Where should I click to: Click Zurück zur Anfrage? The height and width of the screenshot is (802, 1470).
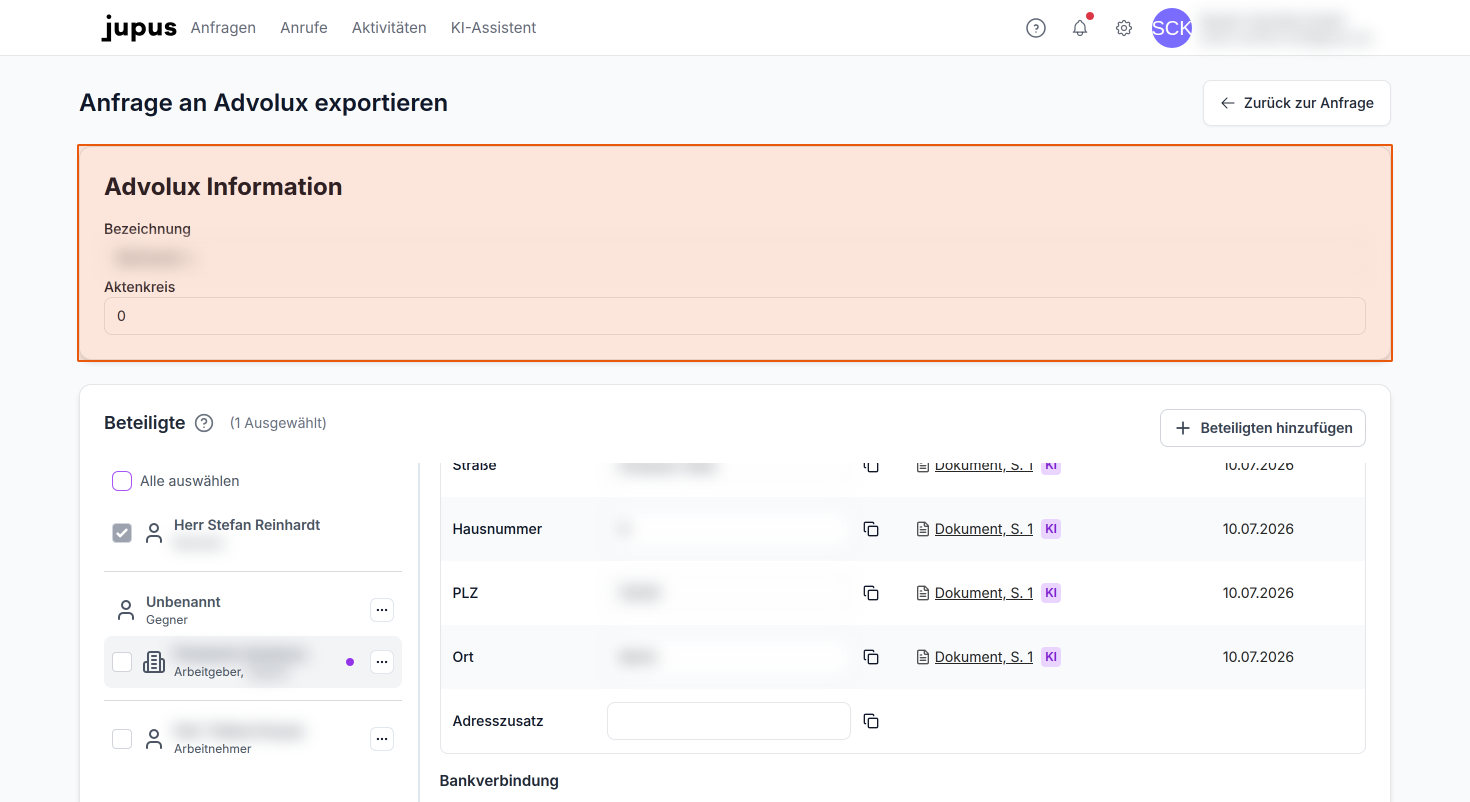pyautogui.click(x=1296, y=103)
